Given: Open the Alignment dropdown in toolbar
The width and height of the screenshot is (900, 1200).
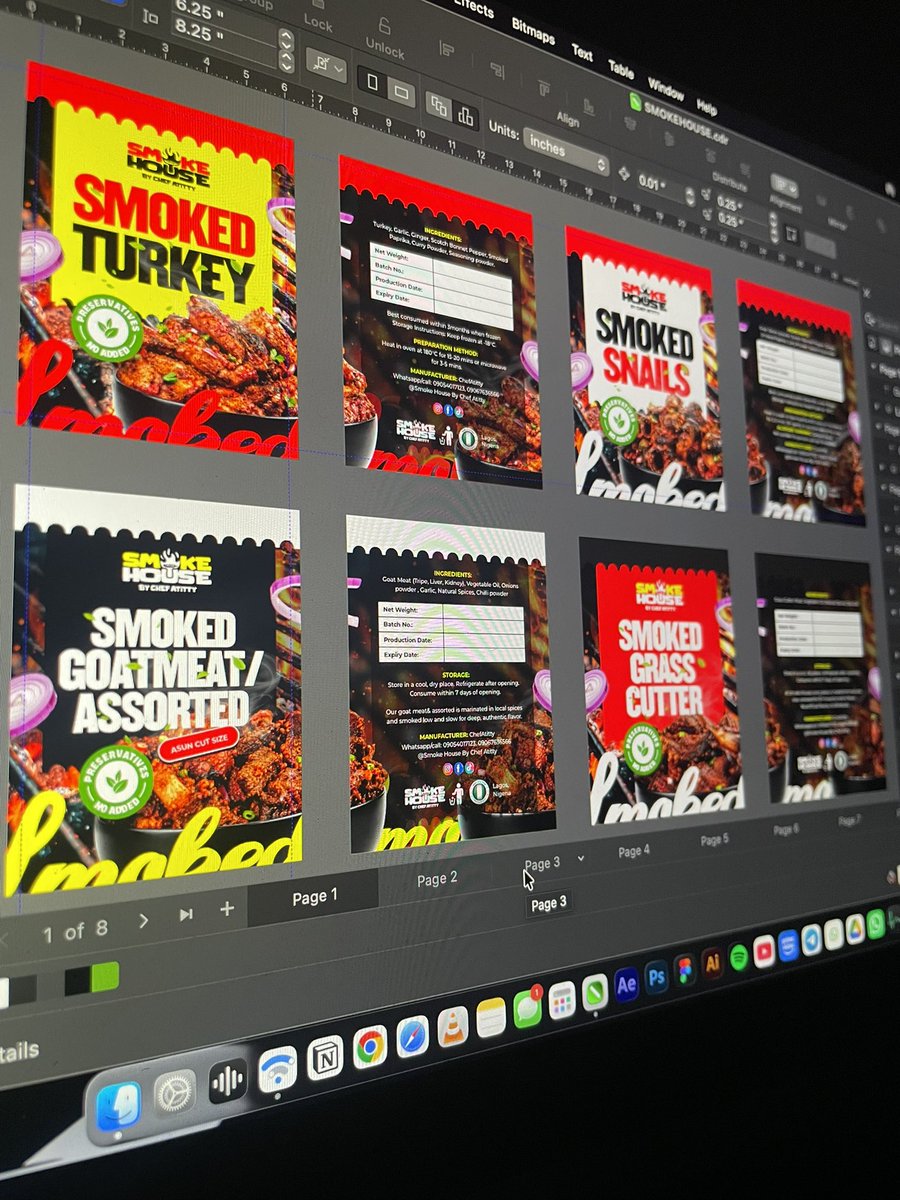Looking at the screenshot, I should point(785,187).
